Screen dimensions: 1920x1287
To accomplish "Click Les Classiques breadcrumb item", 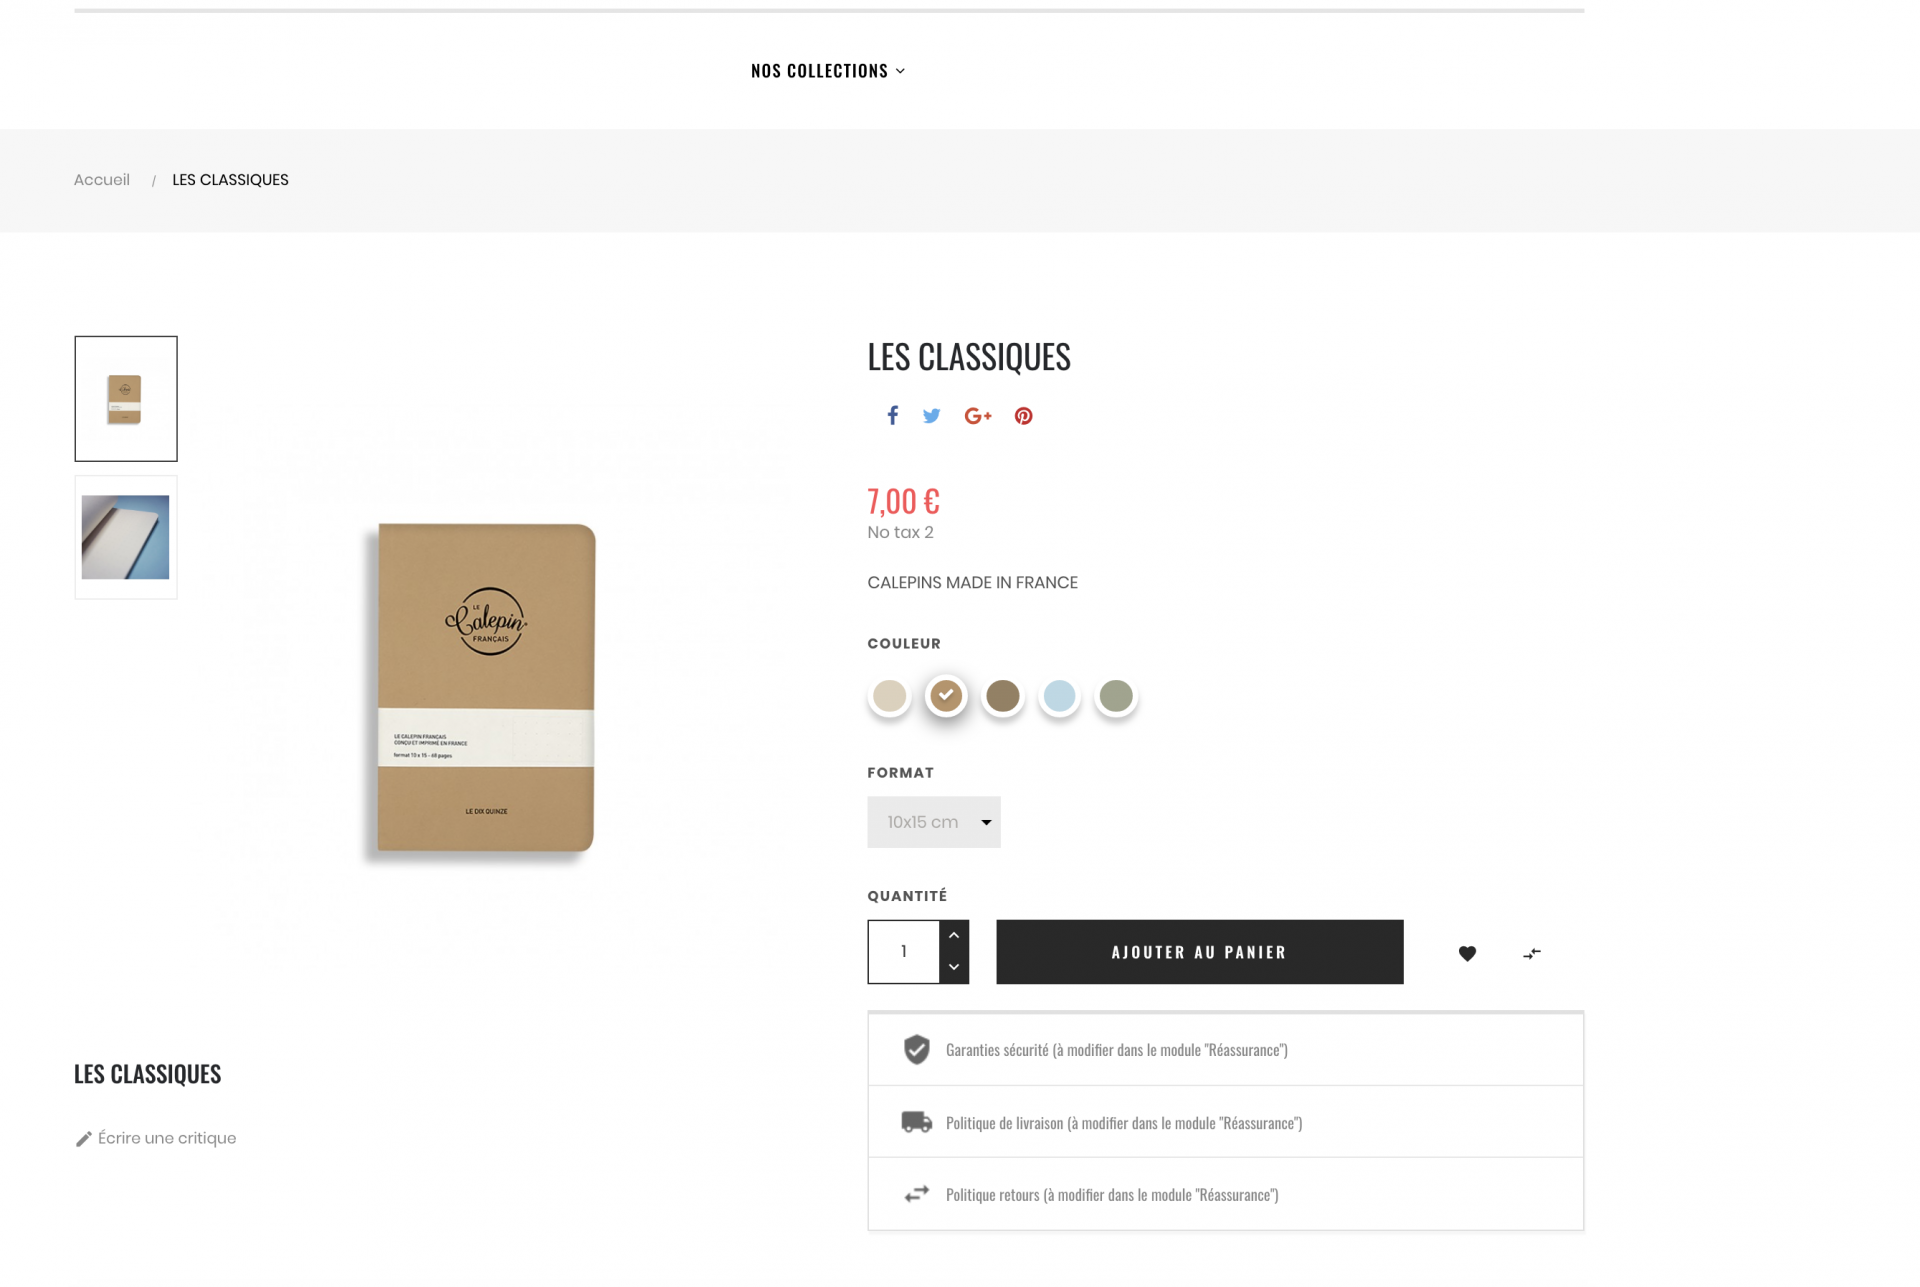I will (230, 180).
